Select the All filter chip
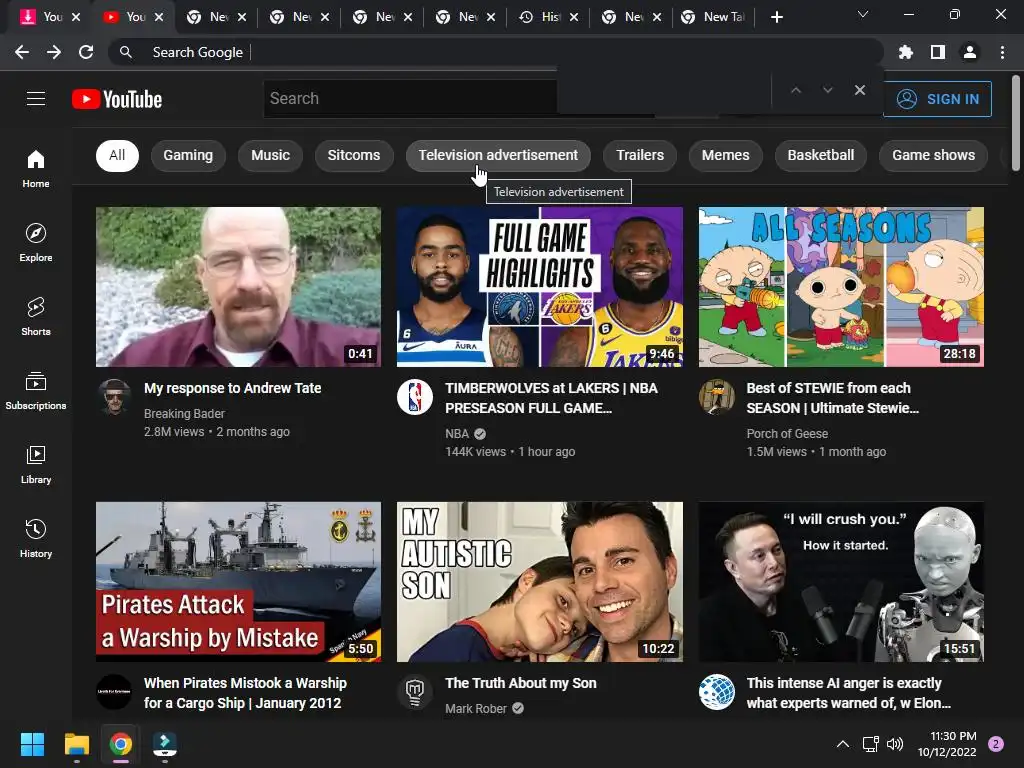Image resolution: width=1024 pixels, height=768 pixels. click(x=117, y=155)
